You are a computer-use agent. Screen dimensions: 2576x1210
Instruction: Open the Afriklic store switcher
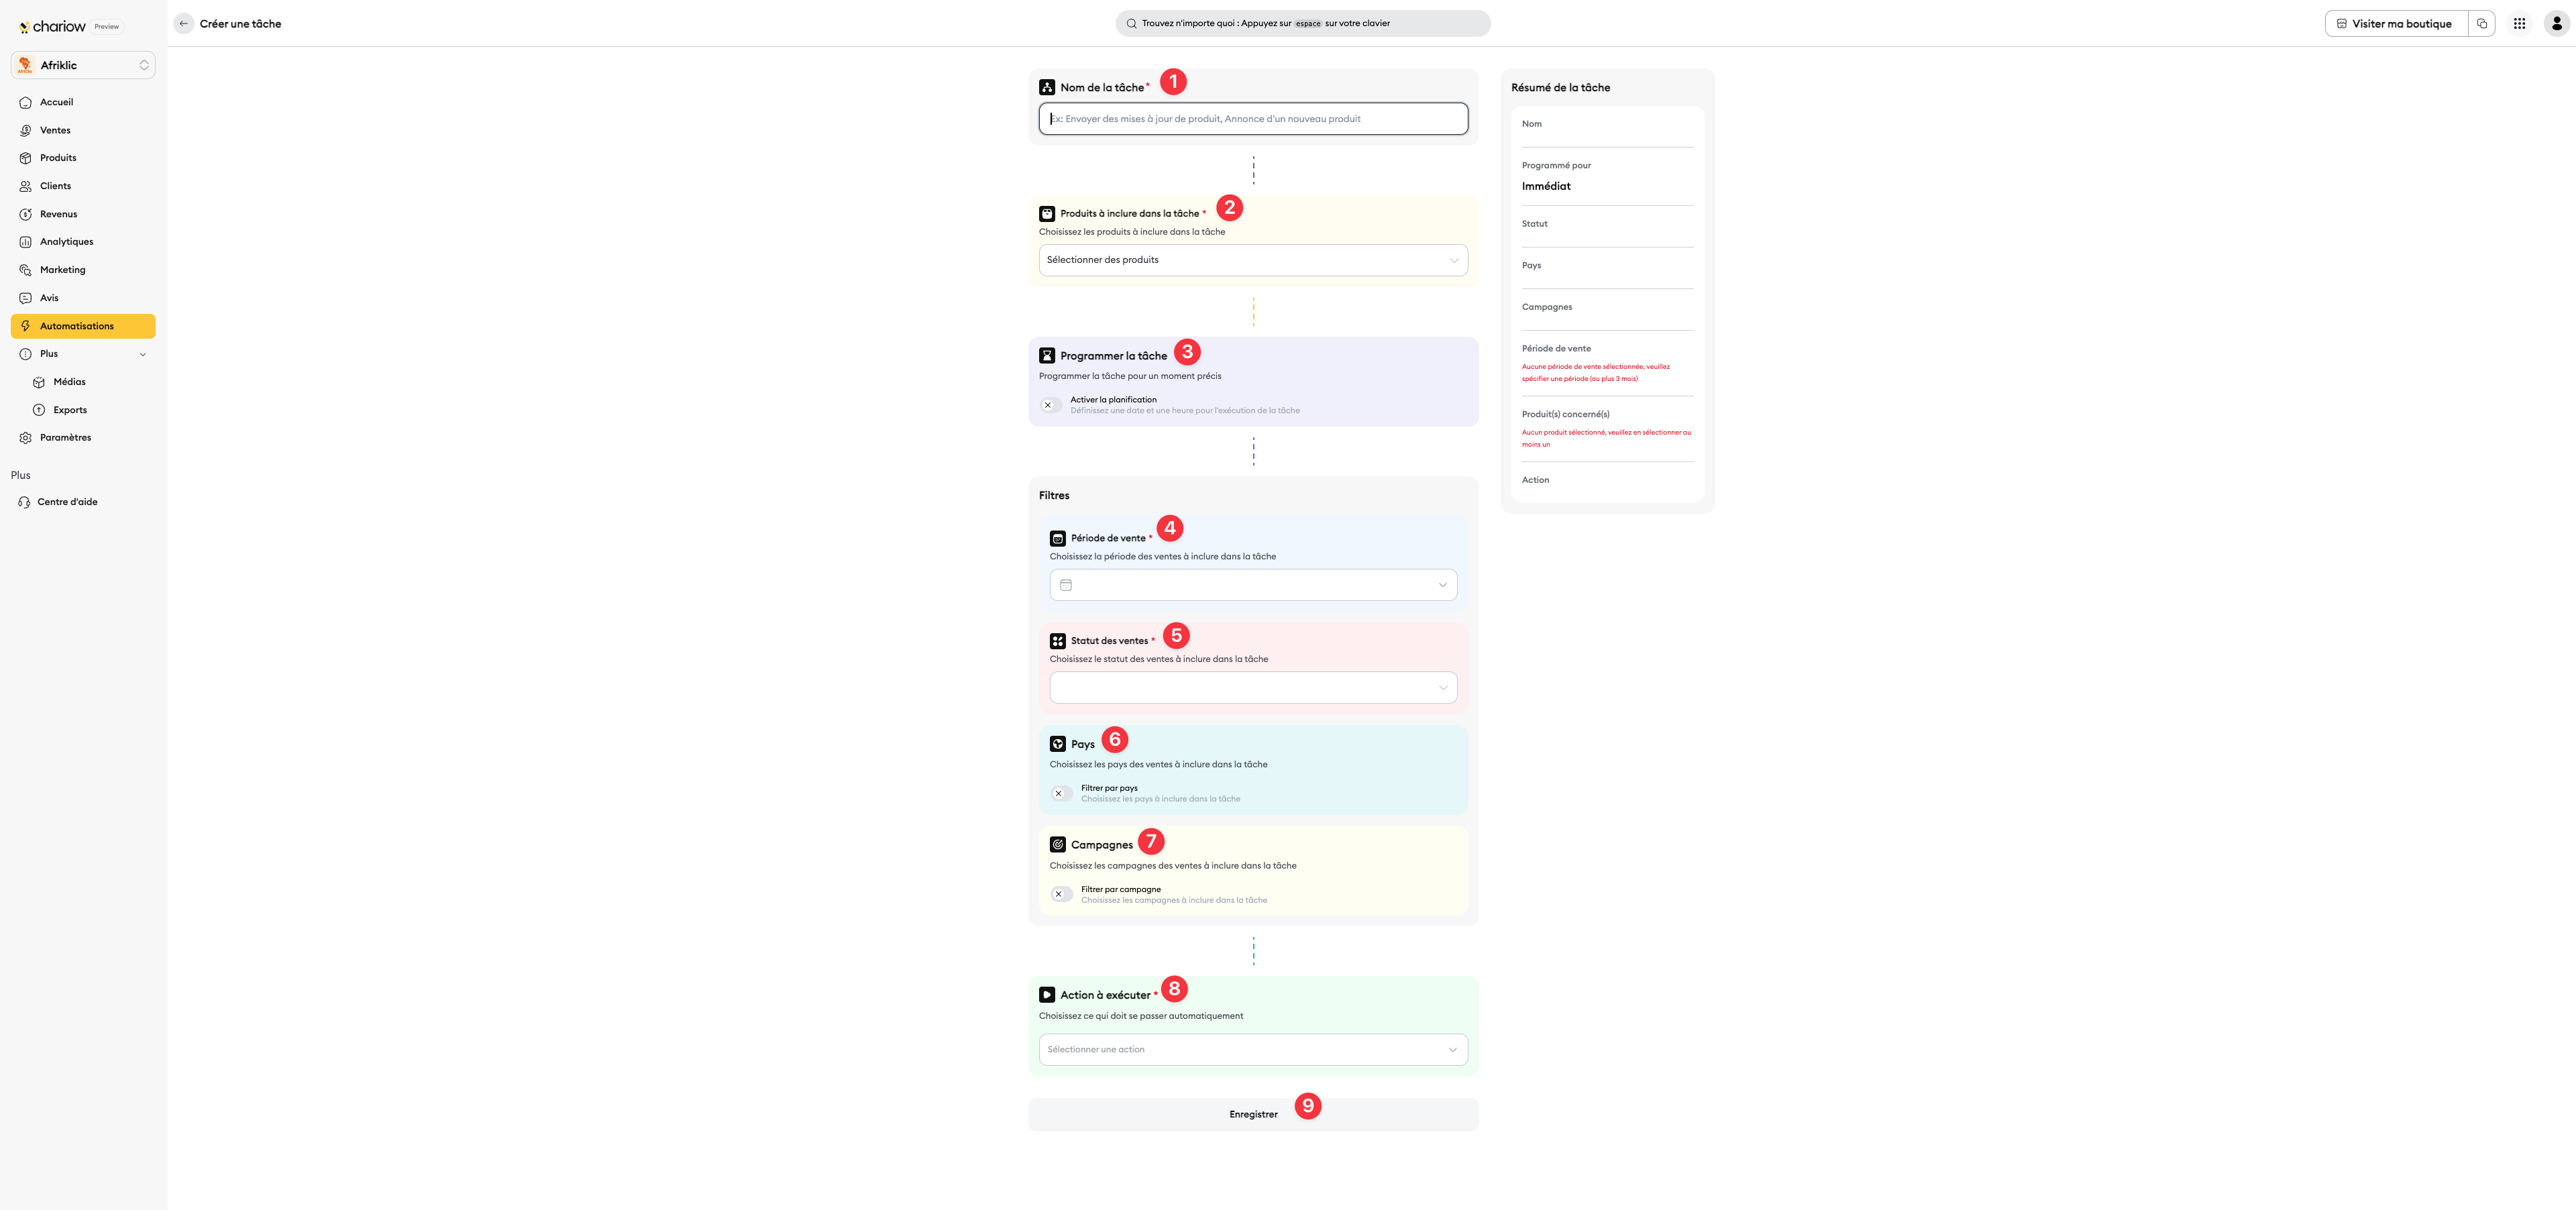pyautogui.click(x=83, y=65)
